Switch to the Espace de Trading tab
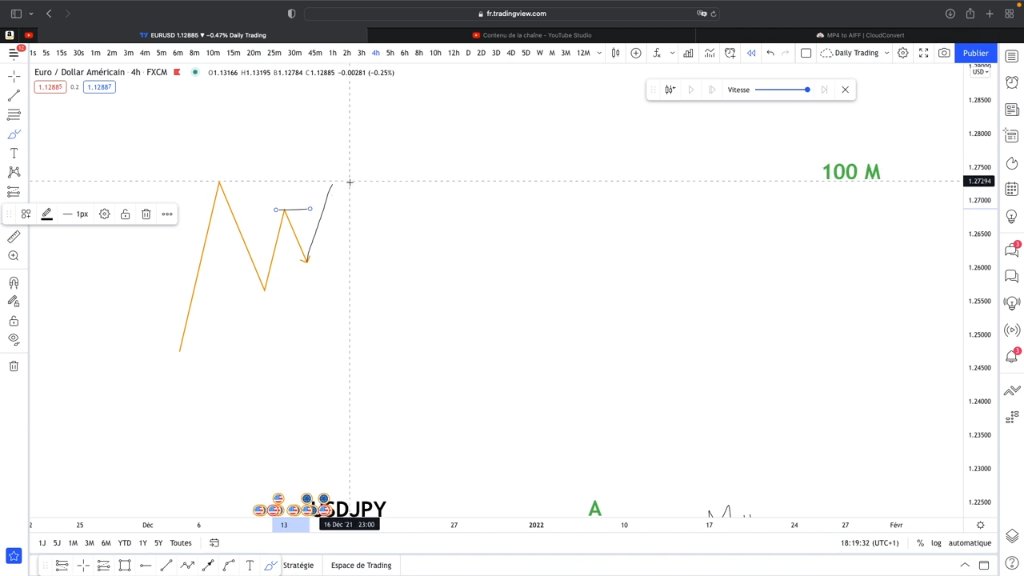The height and width of the screenshot is (576, 1024). click(361, 566)
